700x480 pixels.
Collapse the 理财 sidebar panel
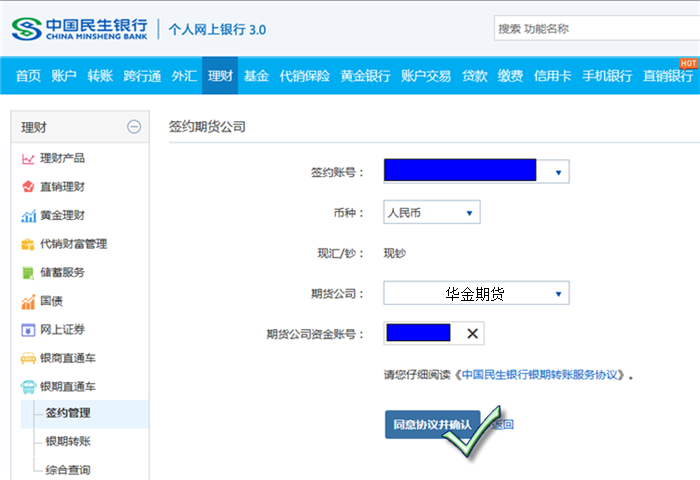(x=134, y=127)
